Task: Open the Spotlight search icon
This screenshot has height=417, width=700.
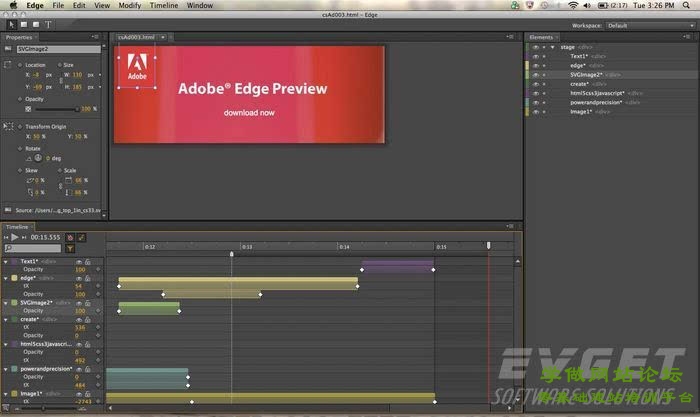Action: pos(688,5)
